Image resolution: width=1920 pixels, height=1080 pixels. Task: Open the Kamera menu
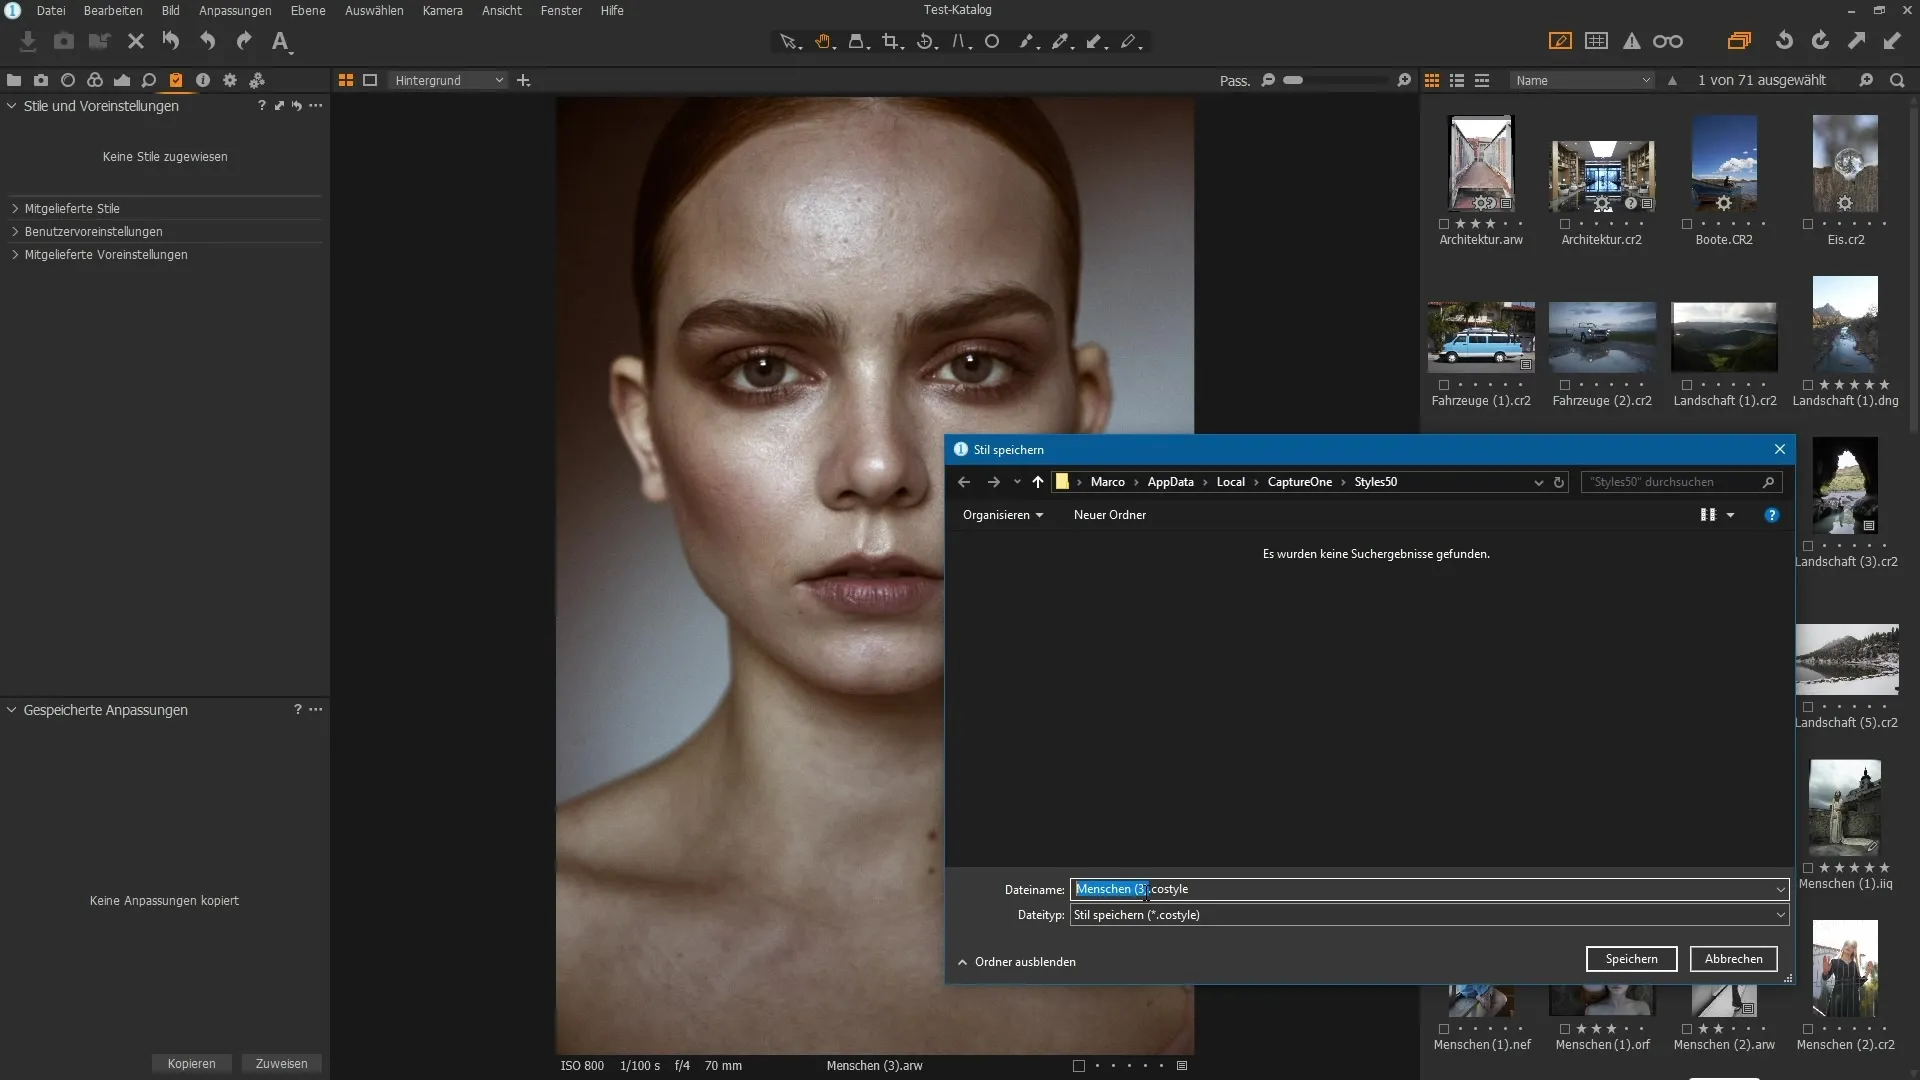[442, 10]
